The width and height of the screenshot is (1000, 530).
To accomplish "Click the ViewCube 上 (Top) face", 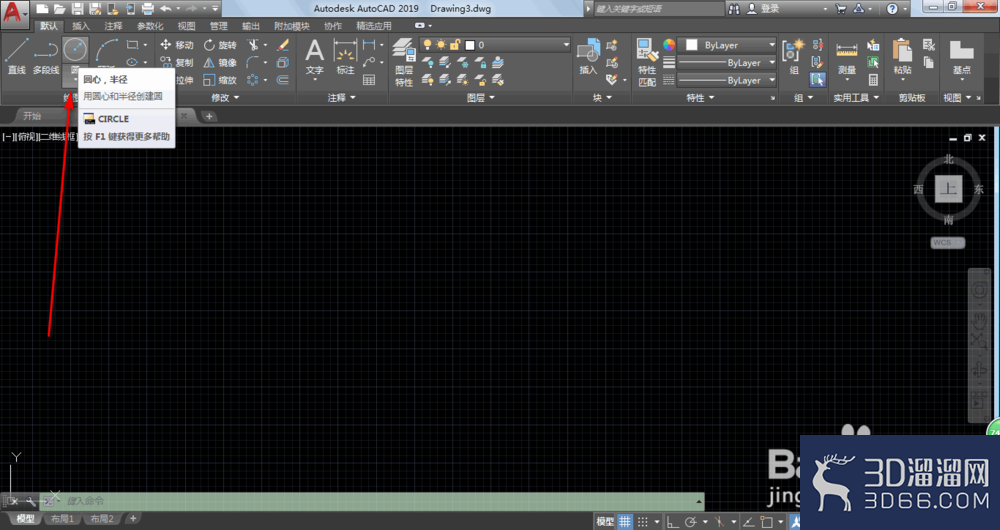I will 948,189.
